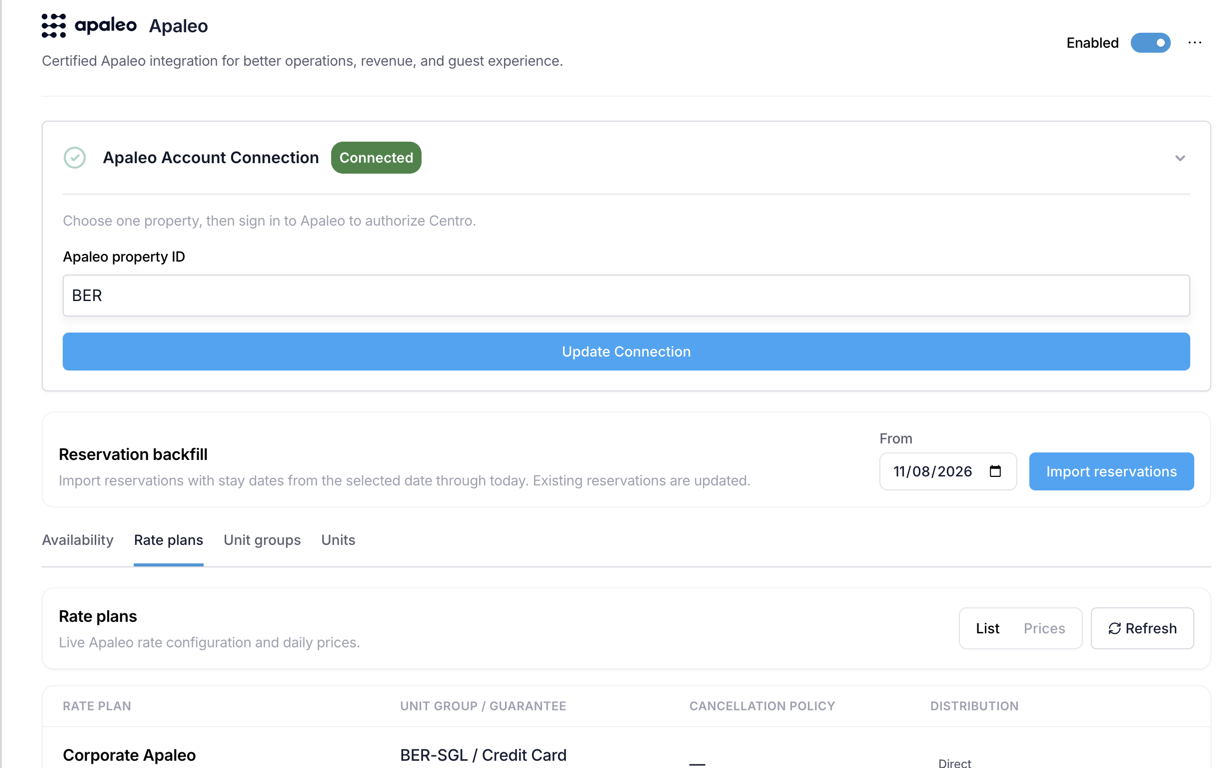Screen dimensions: 1224x768
Task: Focus the Apaleo property ID field
Action: [x=626, y=296]
